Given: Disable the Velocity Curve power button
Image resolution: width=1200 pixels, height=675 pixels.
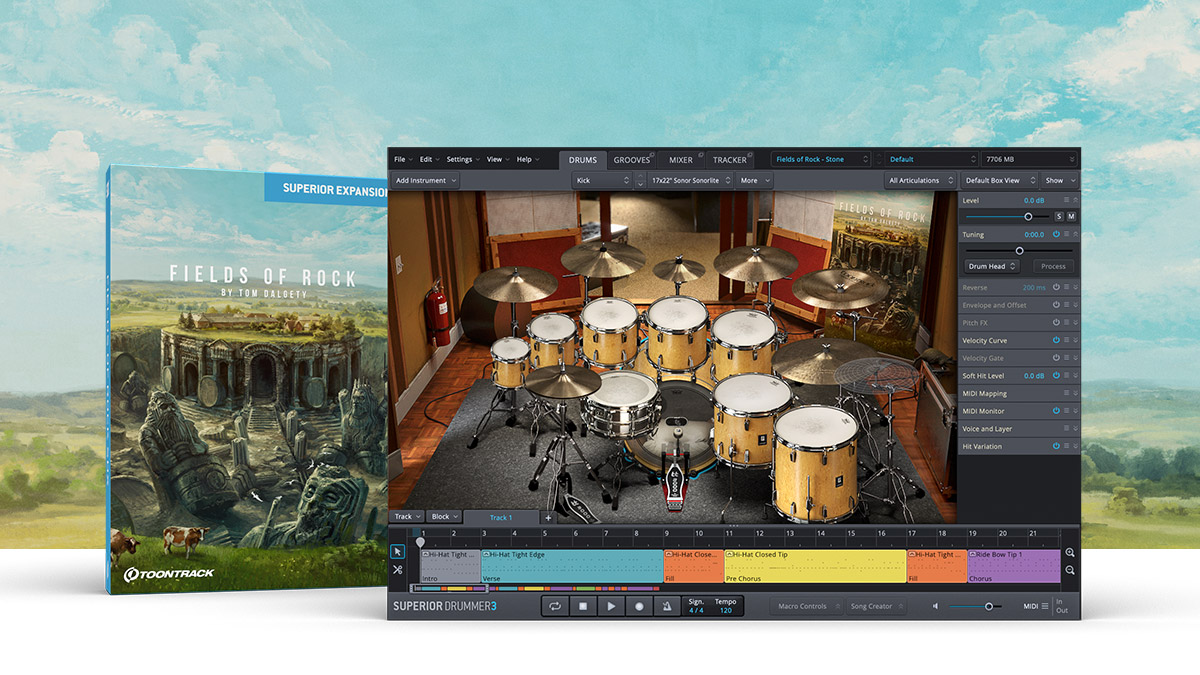Looking at the screenshot, I should point(1056,340).
